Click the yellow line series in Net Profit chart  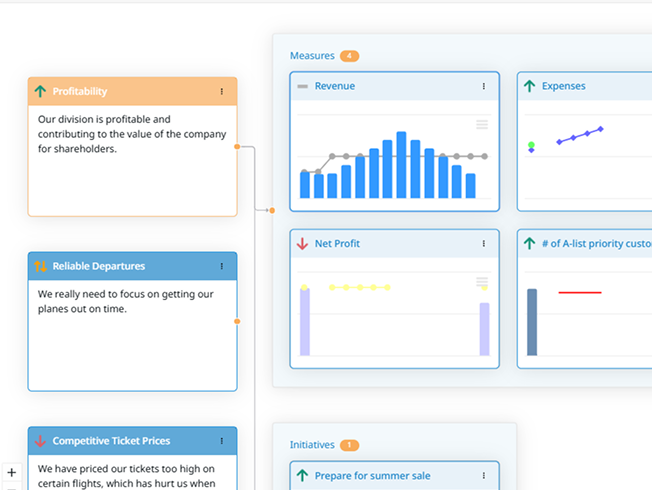tap(360, 287)
